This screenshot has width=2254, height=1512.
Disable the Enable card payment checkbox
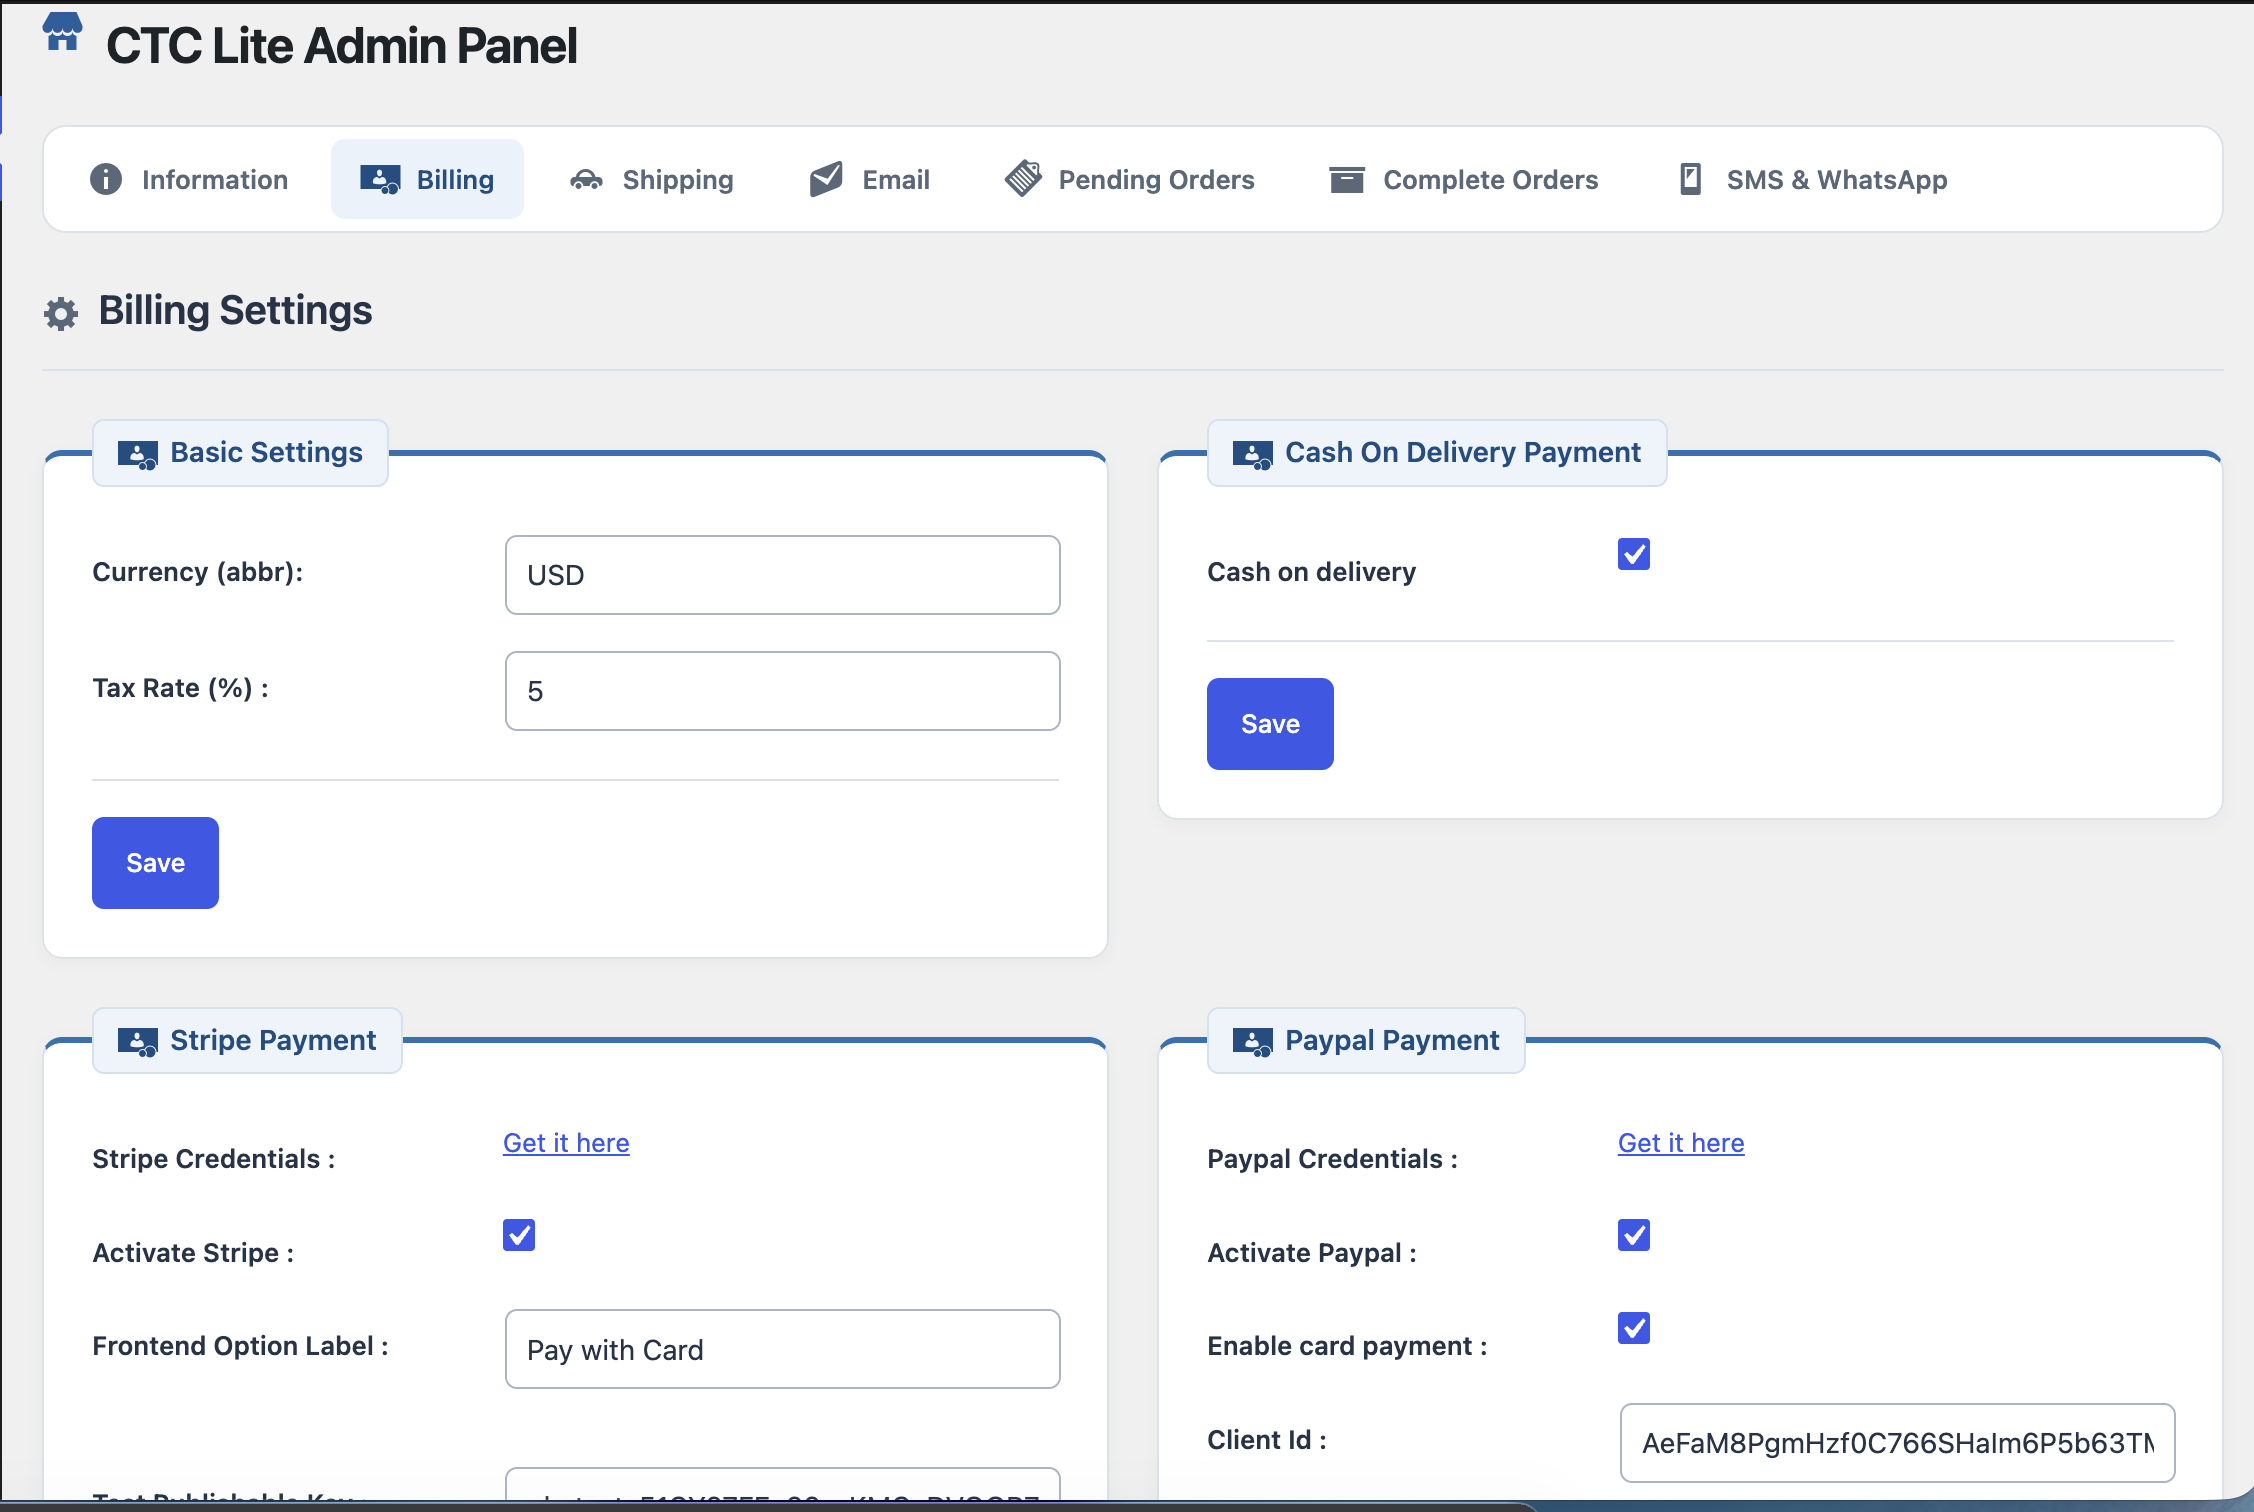pos(1634,1328)
